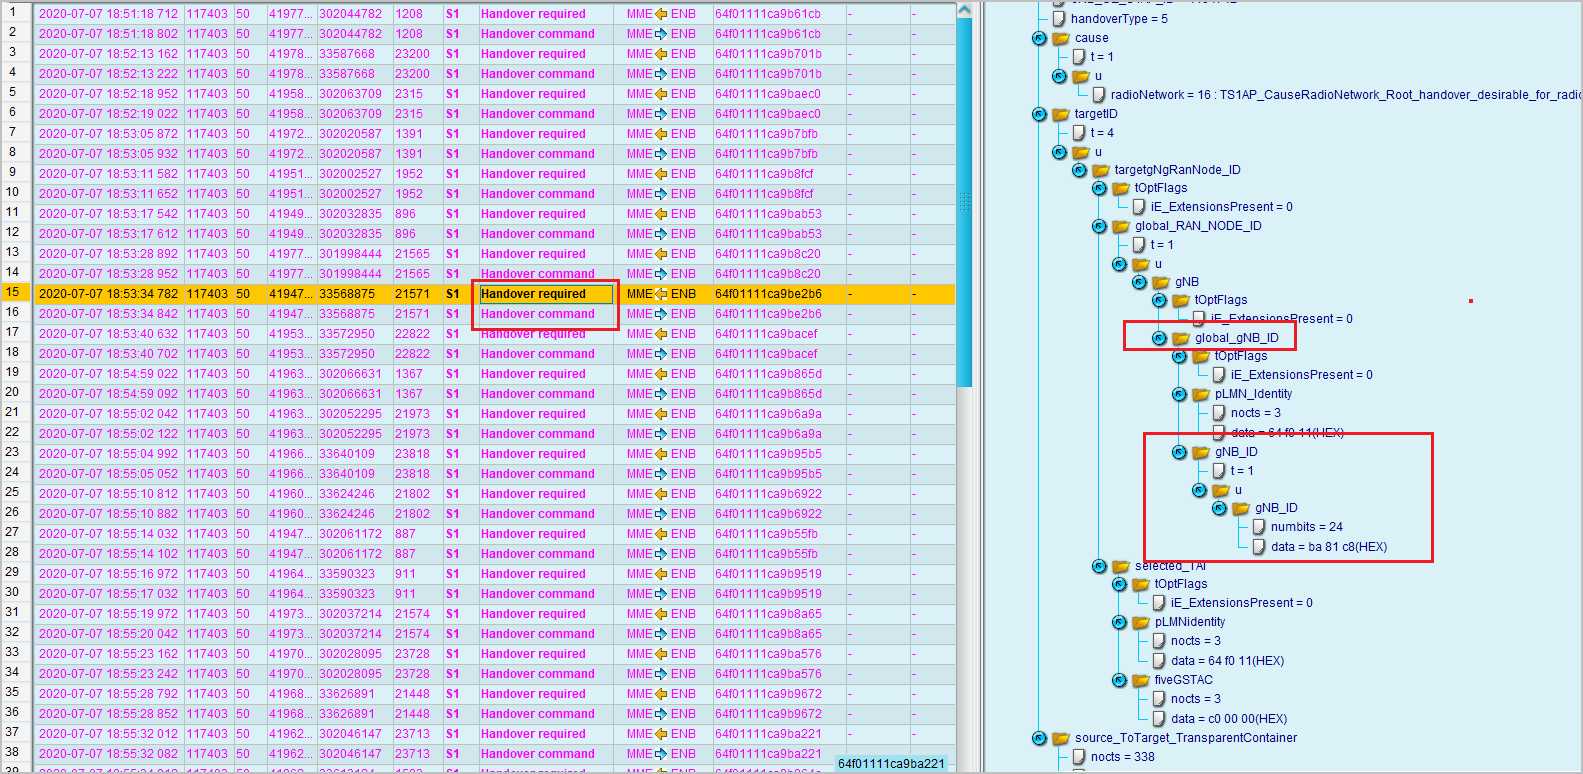This screenshot has height=774, width=1583.
Task: Select the pLMNidentity node label
Action: pyautogui.click(x=1189, y=622)
